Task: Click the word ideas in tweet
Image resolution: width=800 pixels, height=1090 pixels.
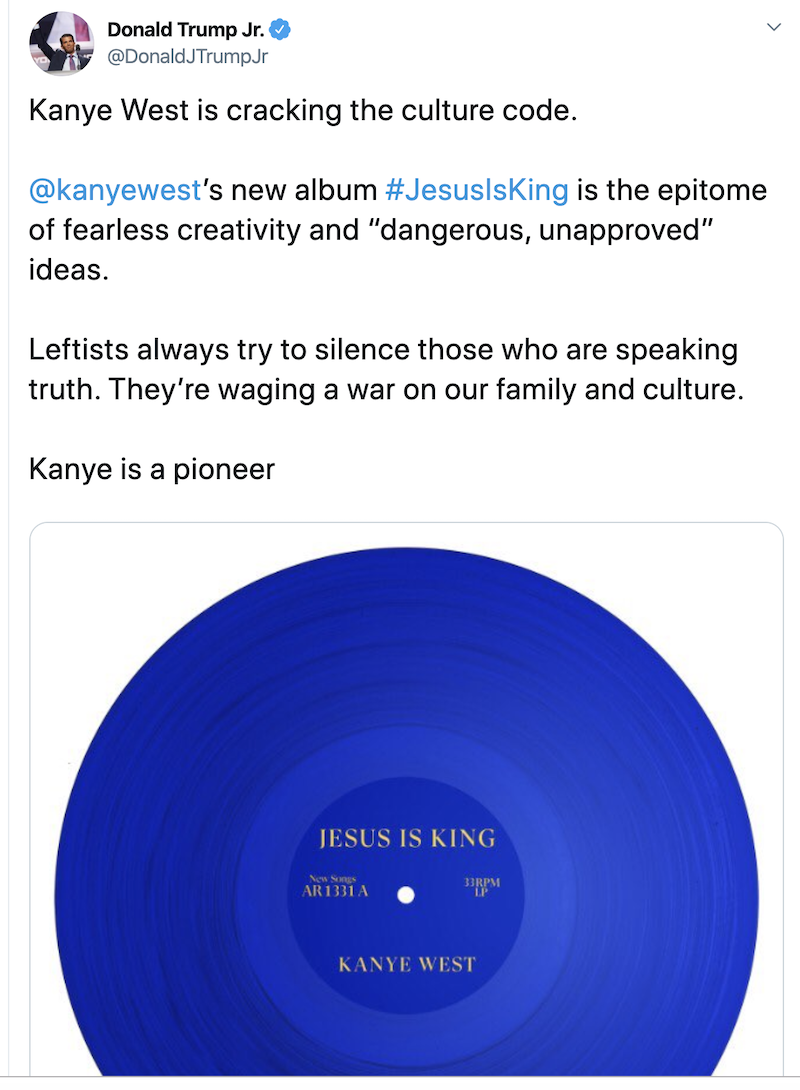Action: coord(69,270)
